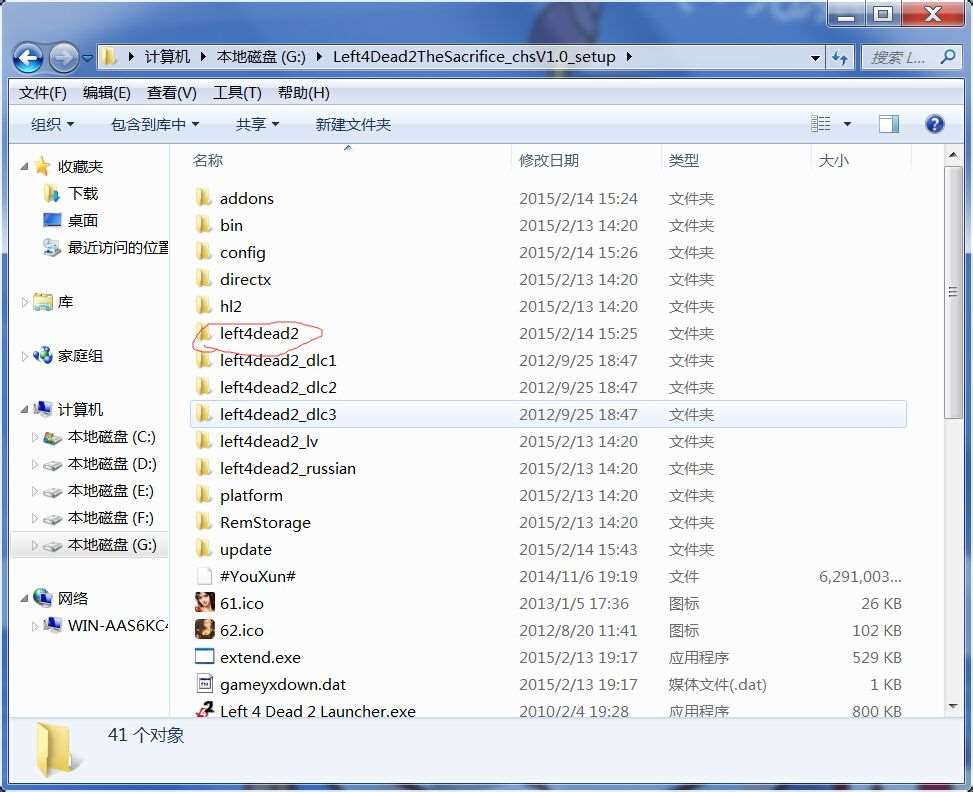Select the left4dead2_dlc3 folder icon

tap(204, 414)
